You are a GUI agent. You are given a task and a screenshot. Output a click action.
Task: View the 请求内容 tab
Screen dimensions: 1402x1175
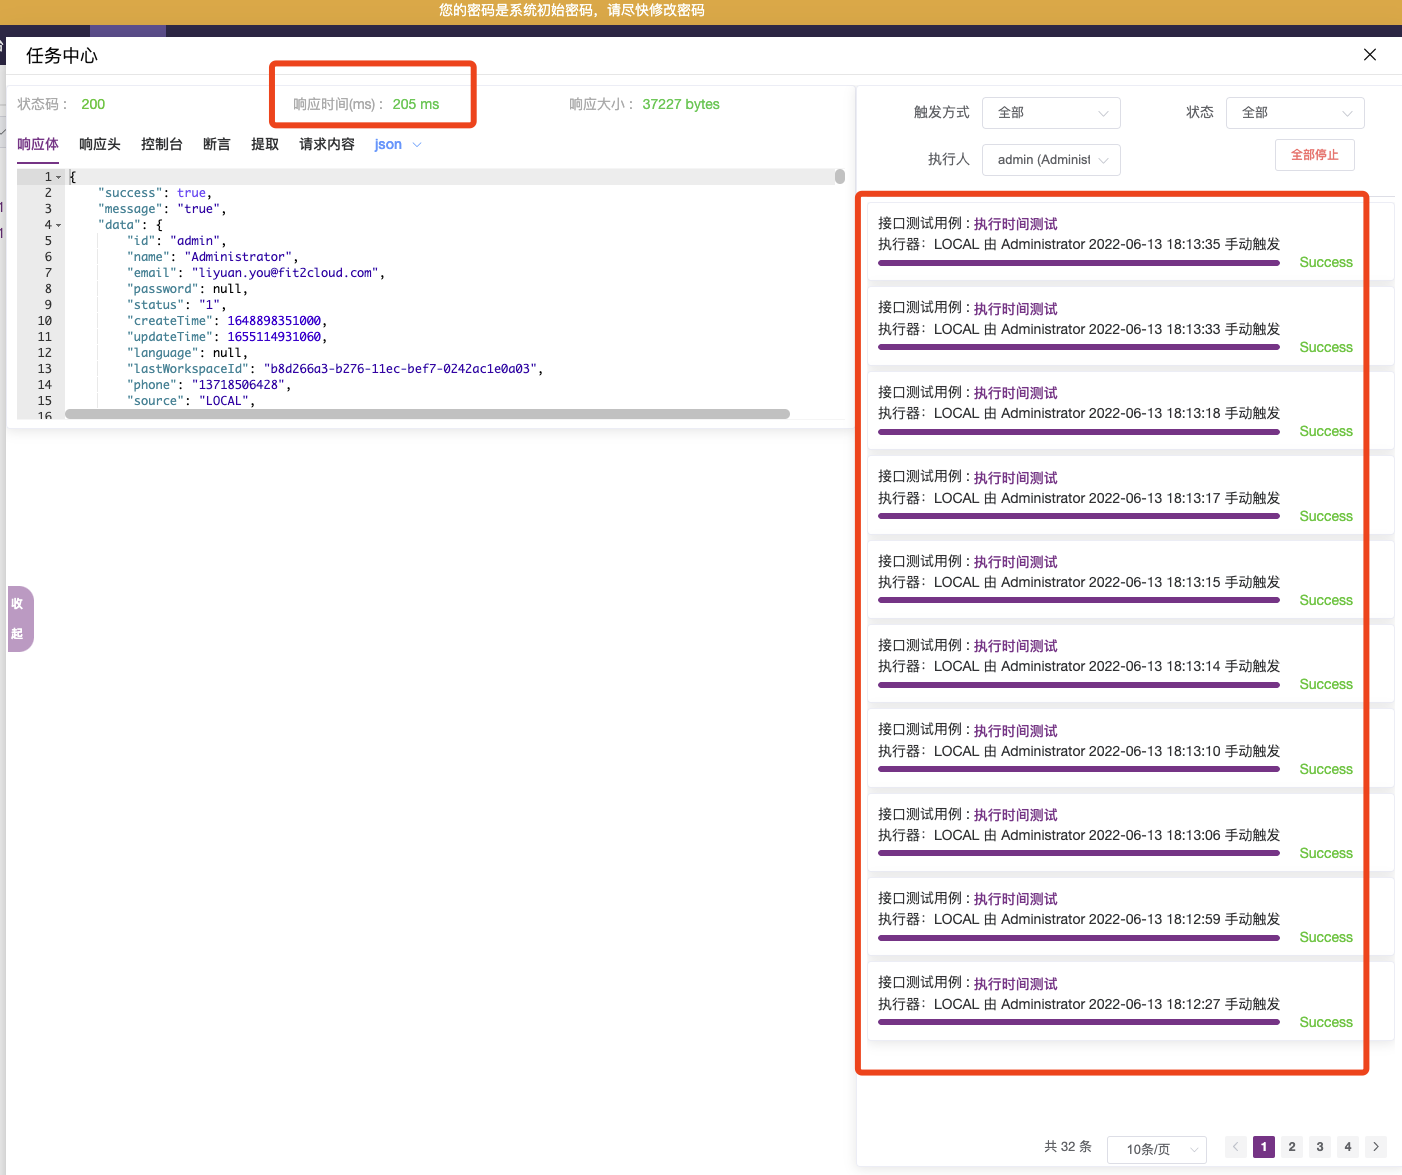(x=326, y=144)
